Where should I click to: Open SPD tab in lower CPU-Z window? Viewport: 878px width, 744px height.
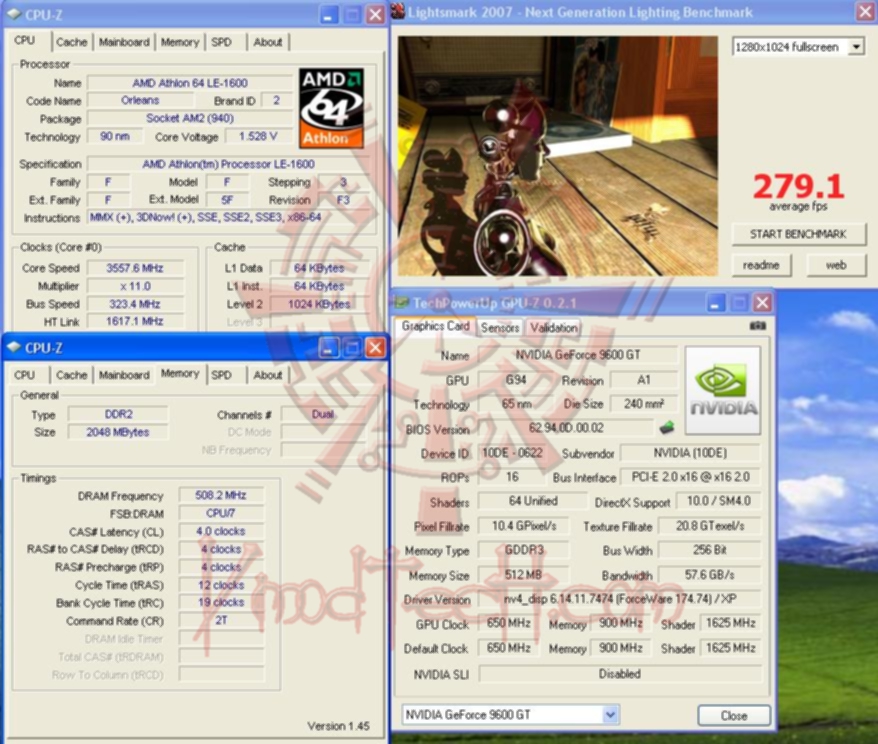(222, 375)
